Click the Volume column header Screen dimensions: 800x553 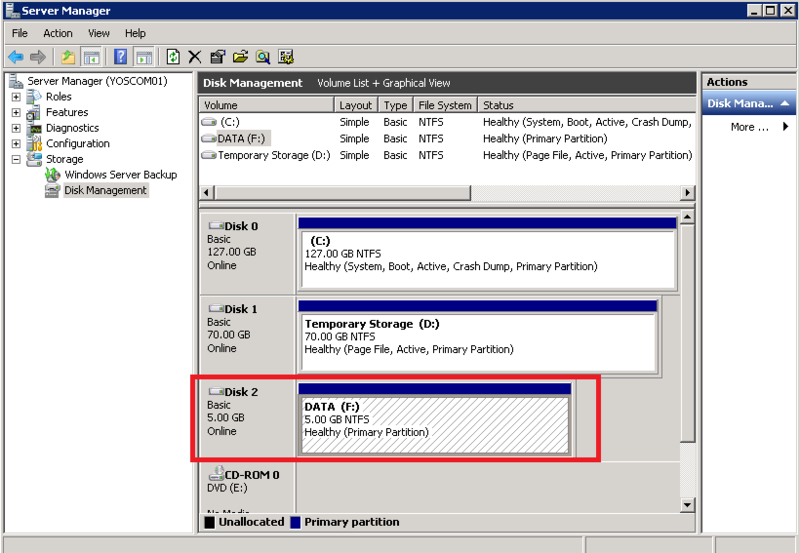click(266, 105)
